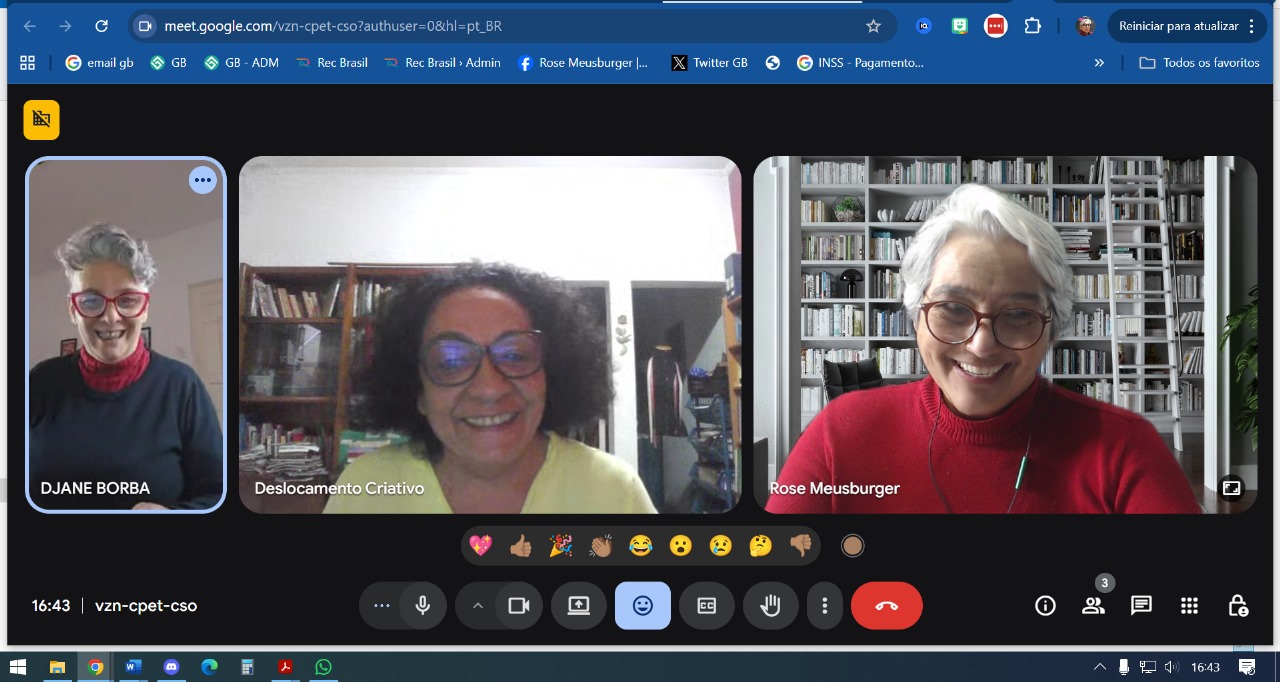This screenshot has width=1280, height=682.
Task: Turn captions on or off
Action: tap(706, 605)
